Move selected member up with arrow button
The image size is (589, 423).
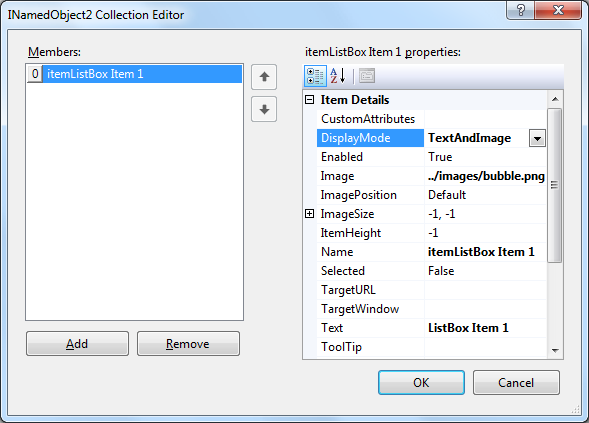pos(264,77)
